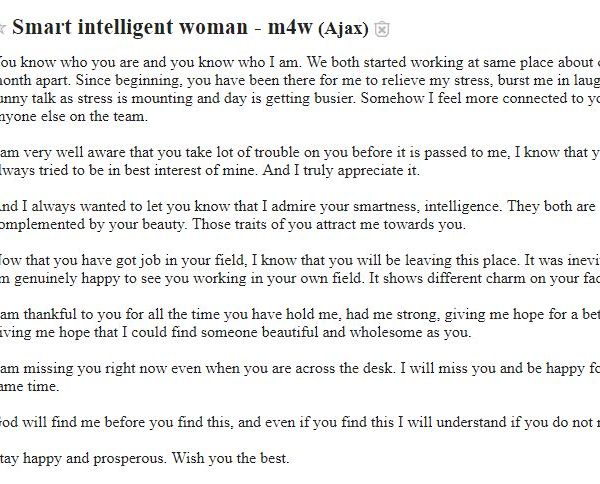Click the line "funny talk as stress is mounting"
The image size is (600, 484).
(300, 99)
